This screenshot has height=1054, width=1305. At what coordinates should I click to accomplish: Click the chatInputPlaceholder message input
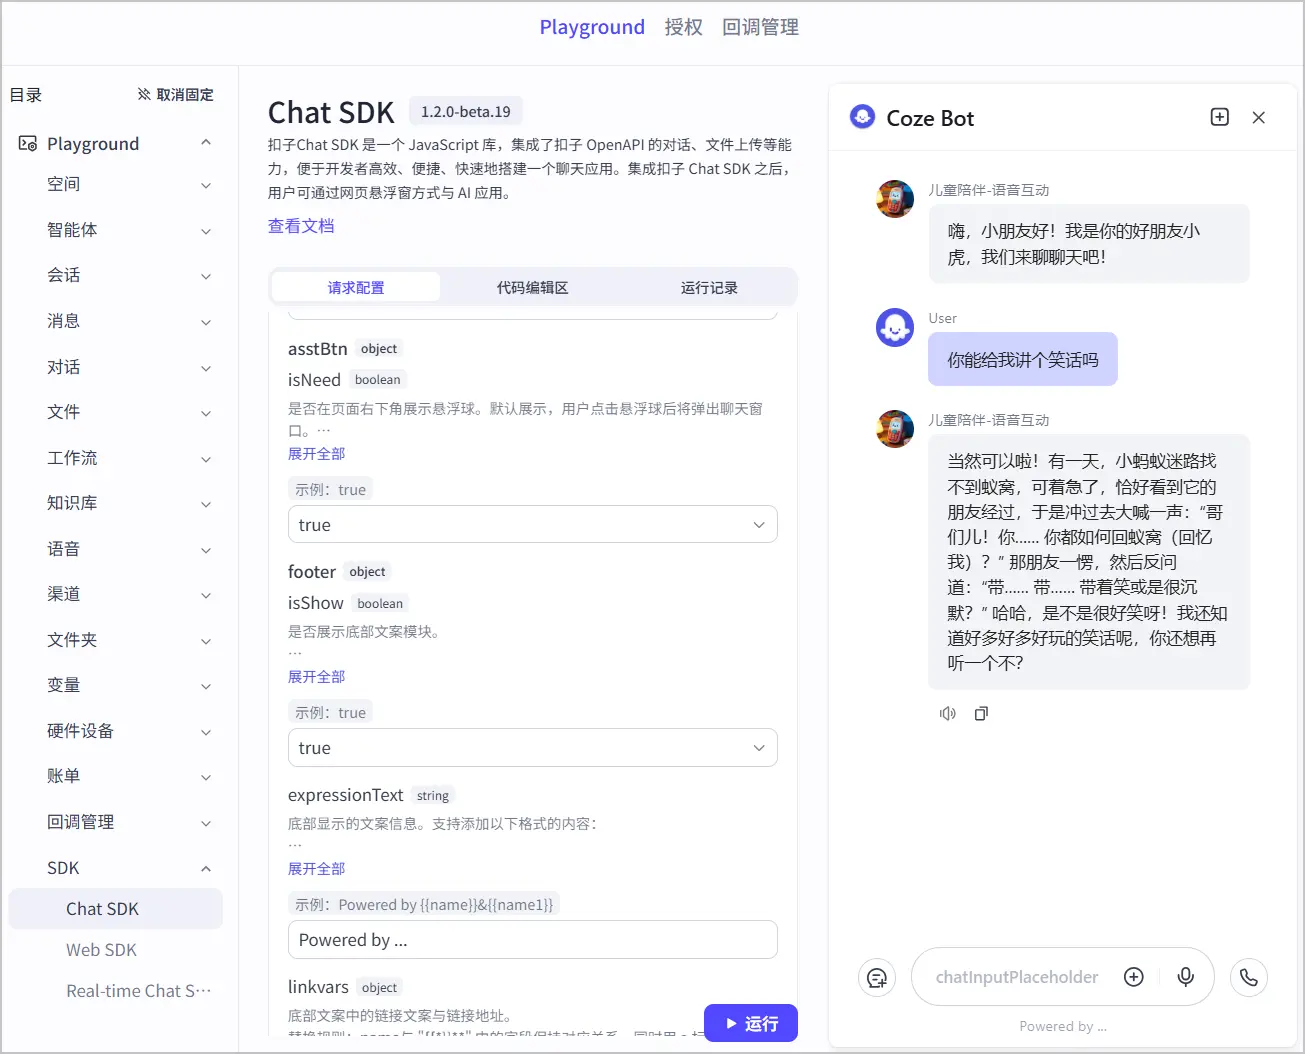tap(1017, 977)
